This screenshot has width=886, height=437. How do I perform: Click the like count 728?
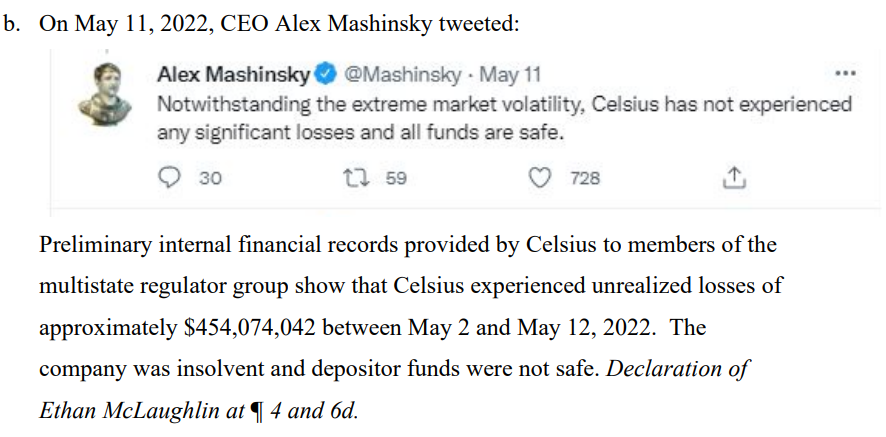pyautogui.click(x=585, y=178)
